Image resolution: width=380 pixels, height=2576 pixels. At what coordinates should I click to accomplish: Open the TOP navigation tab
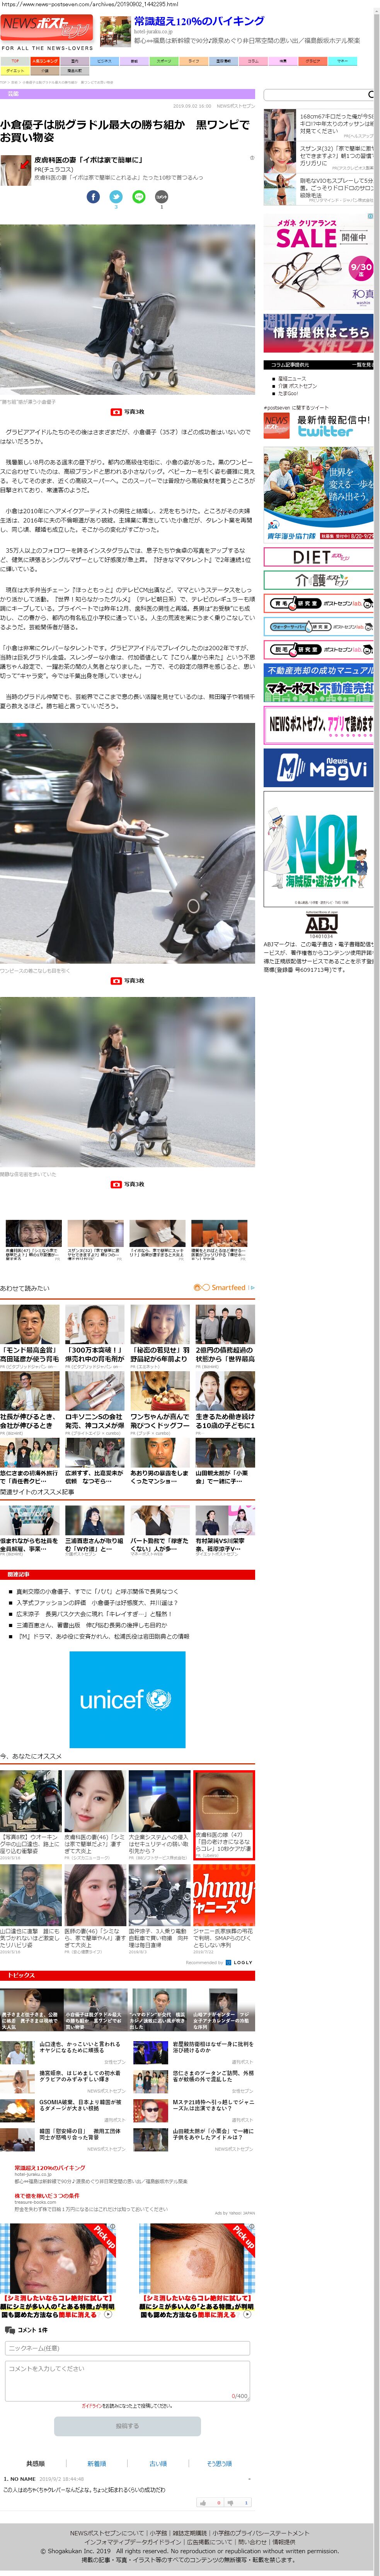coord(15,61)
